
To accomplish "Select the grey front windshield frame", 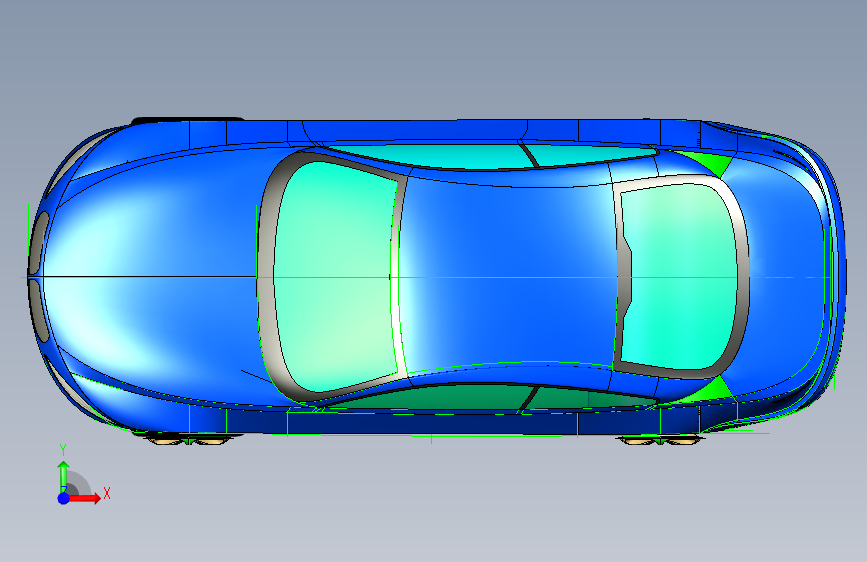I will (267, 277).
